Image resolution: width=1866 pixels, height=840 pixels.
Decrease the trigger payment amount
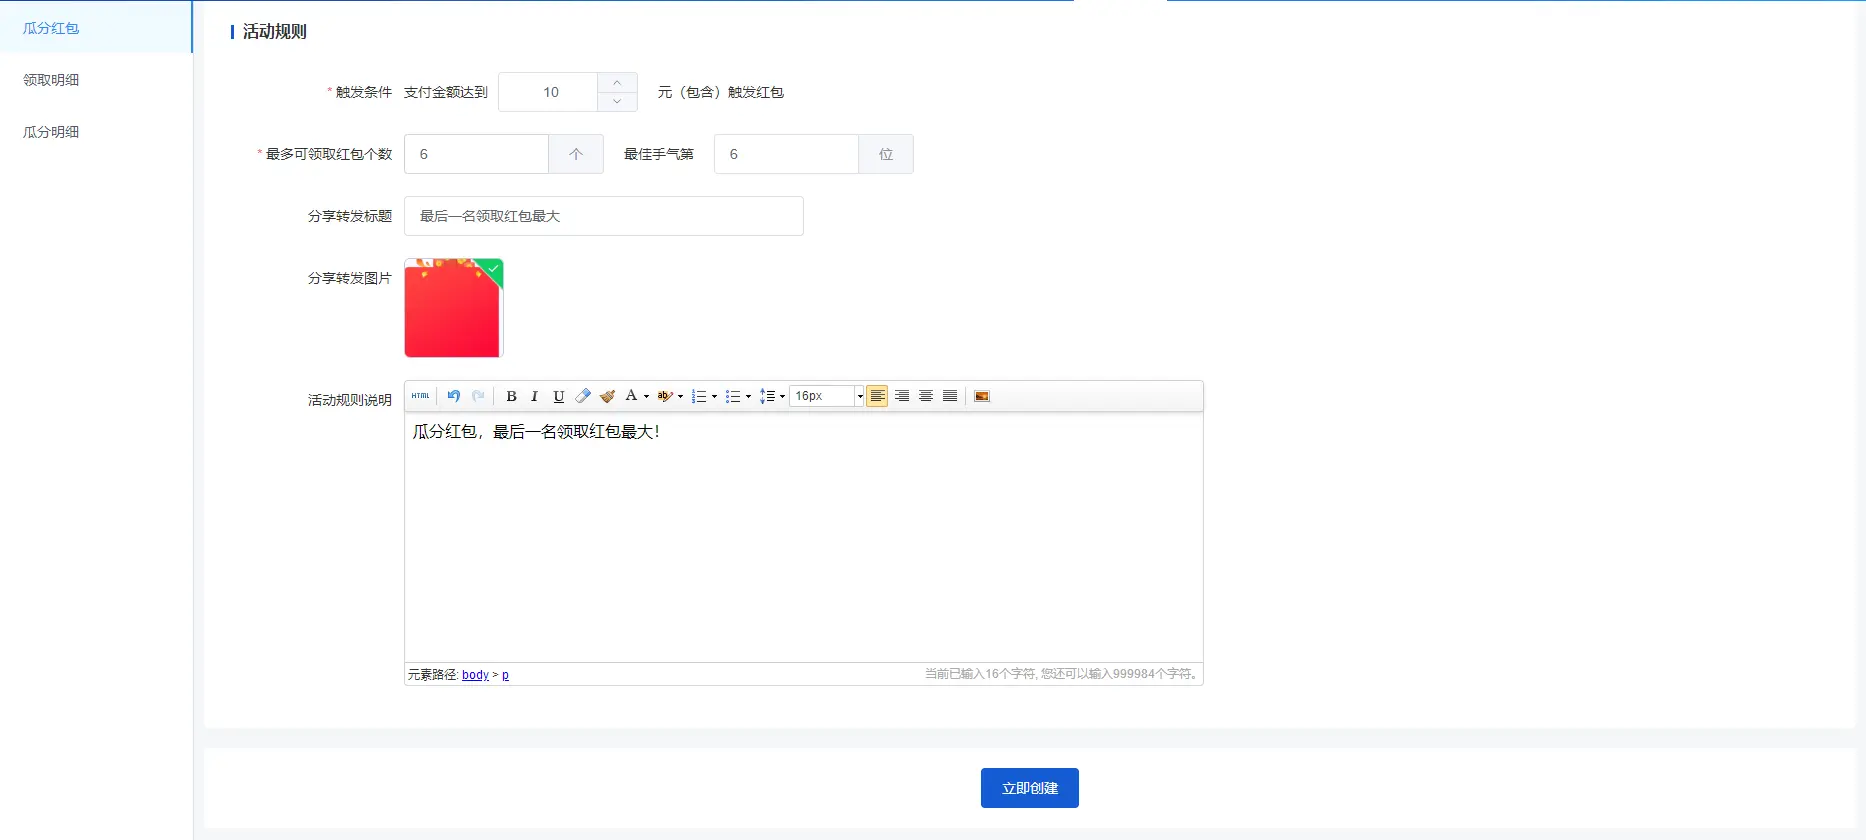click(x=617, y=101)
